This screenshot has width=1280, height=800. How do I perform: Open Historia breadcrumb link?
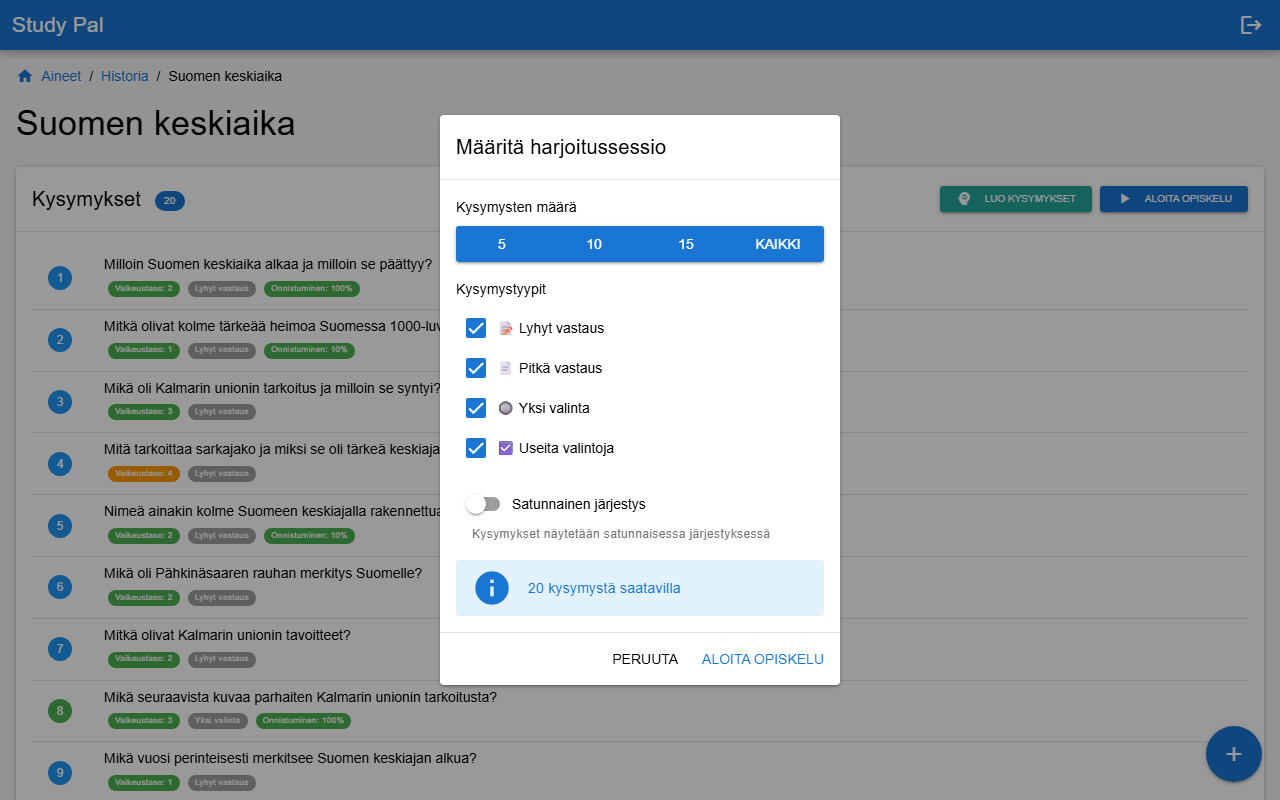point(125,76)
